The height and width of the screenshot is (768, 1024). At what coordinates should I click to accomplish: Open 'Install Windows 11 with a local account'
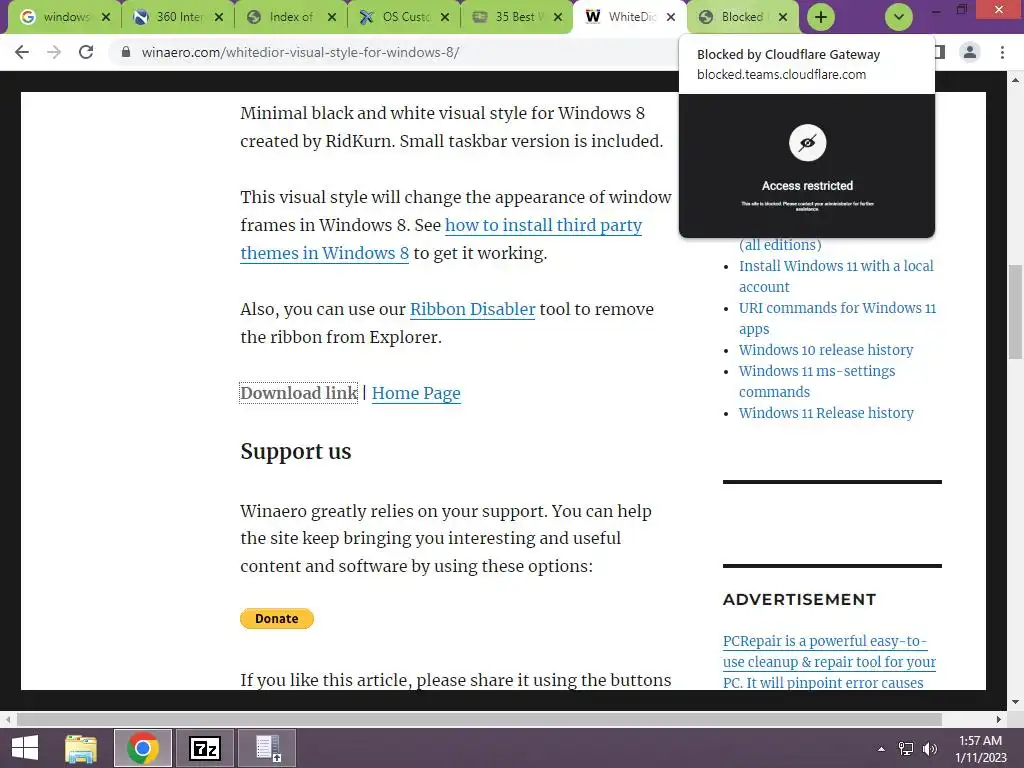836,276
